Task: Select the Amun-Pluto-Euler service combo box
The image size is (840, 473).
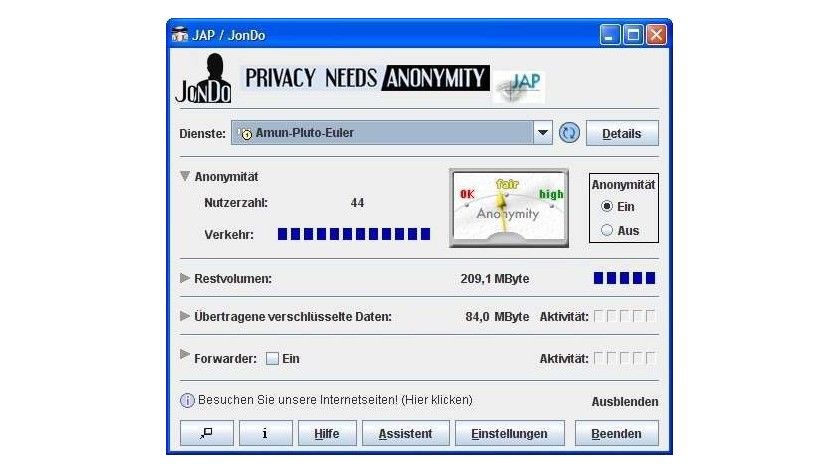Action: pyautogui.click(x=392, y=133)
